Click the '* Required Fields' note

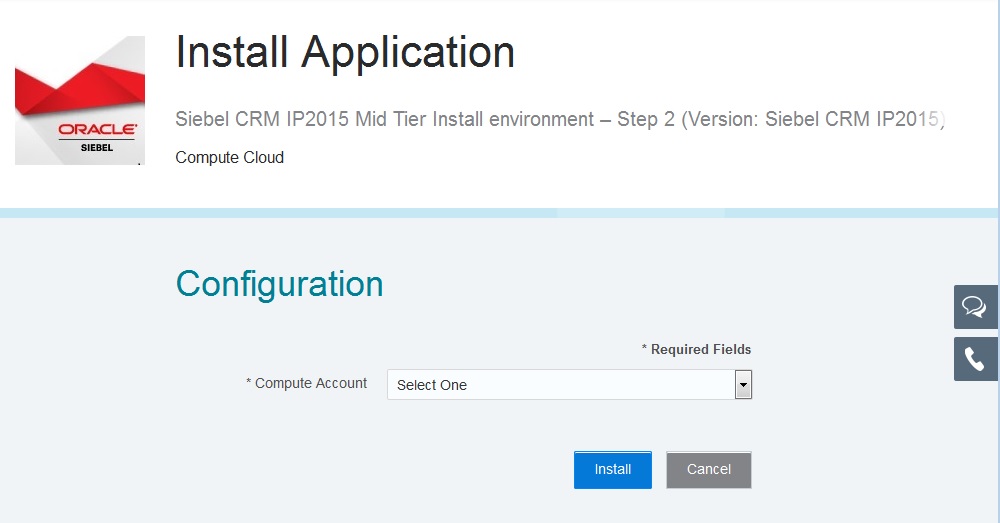pos(696,349)
